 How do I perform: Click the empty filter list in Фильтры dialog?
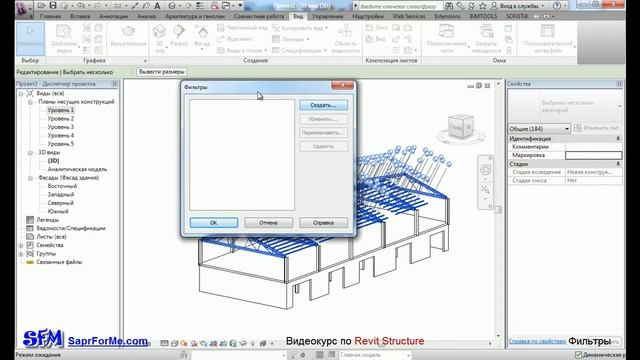242,155
